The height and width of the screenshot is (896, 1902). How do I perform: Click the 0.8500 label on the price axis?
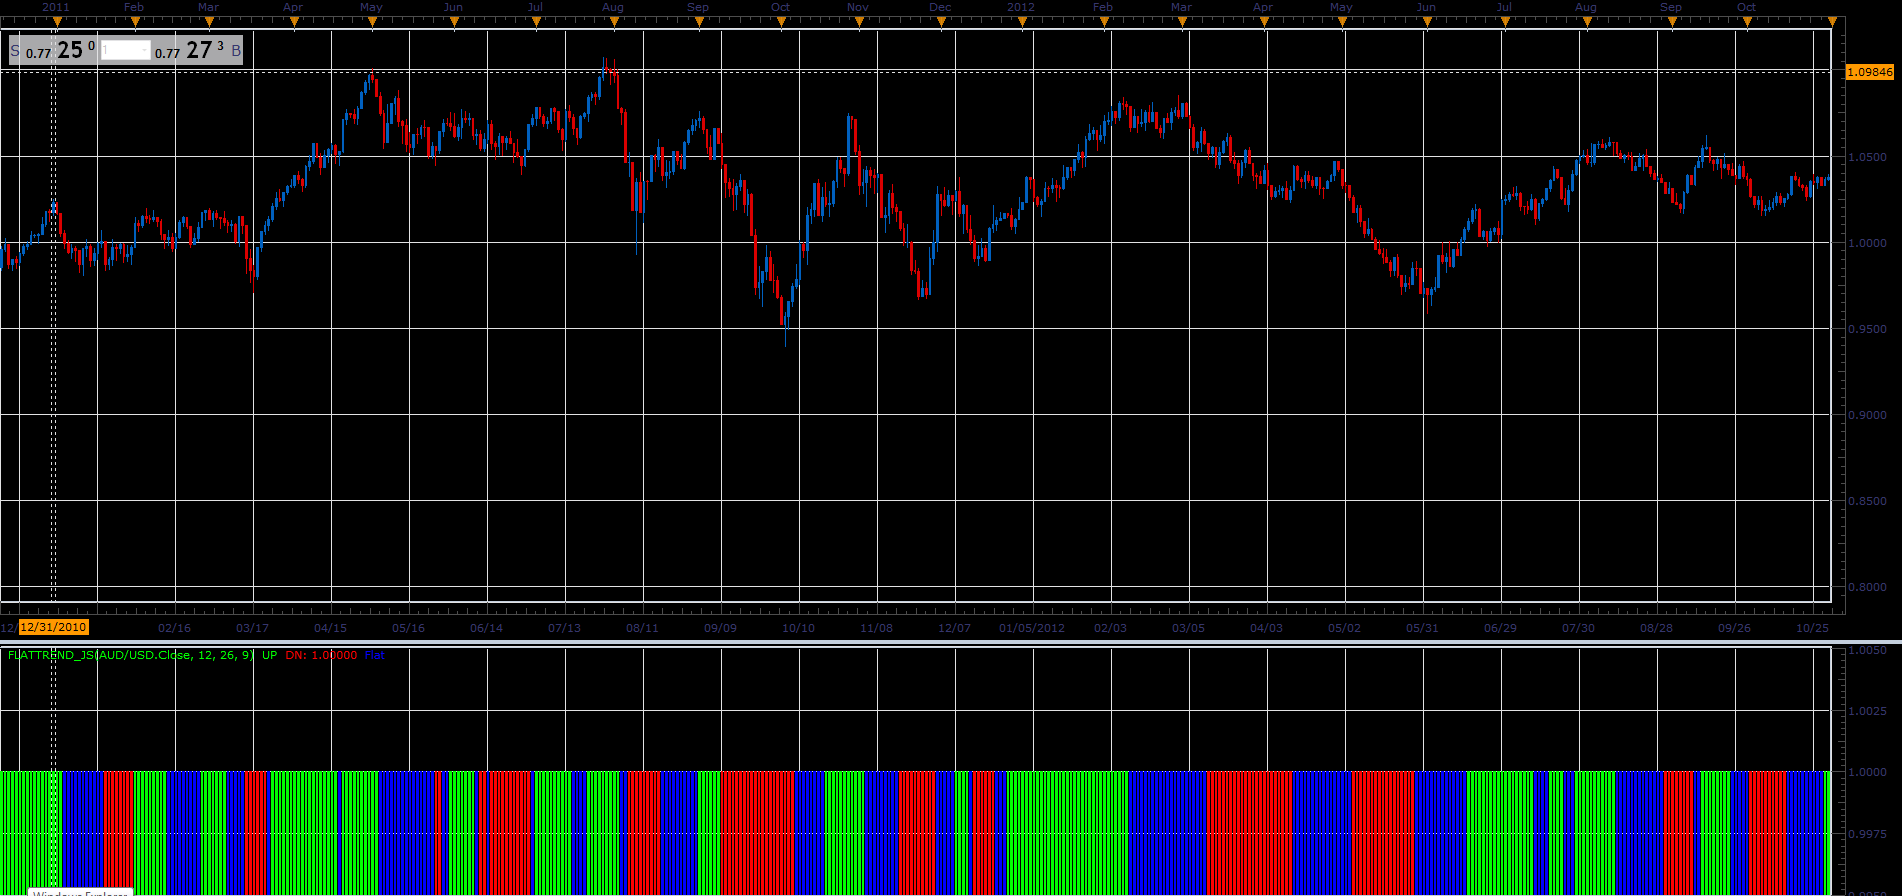point(1868,501)
